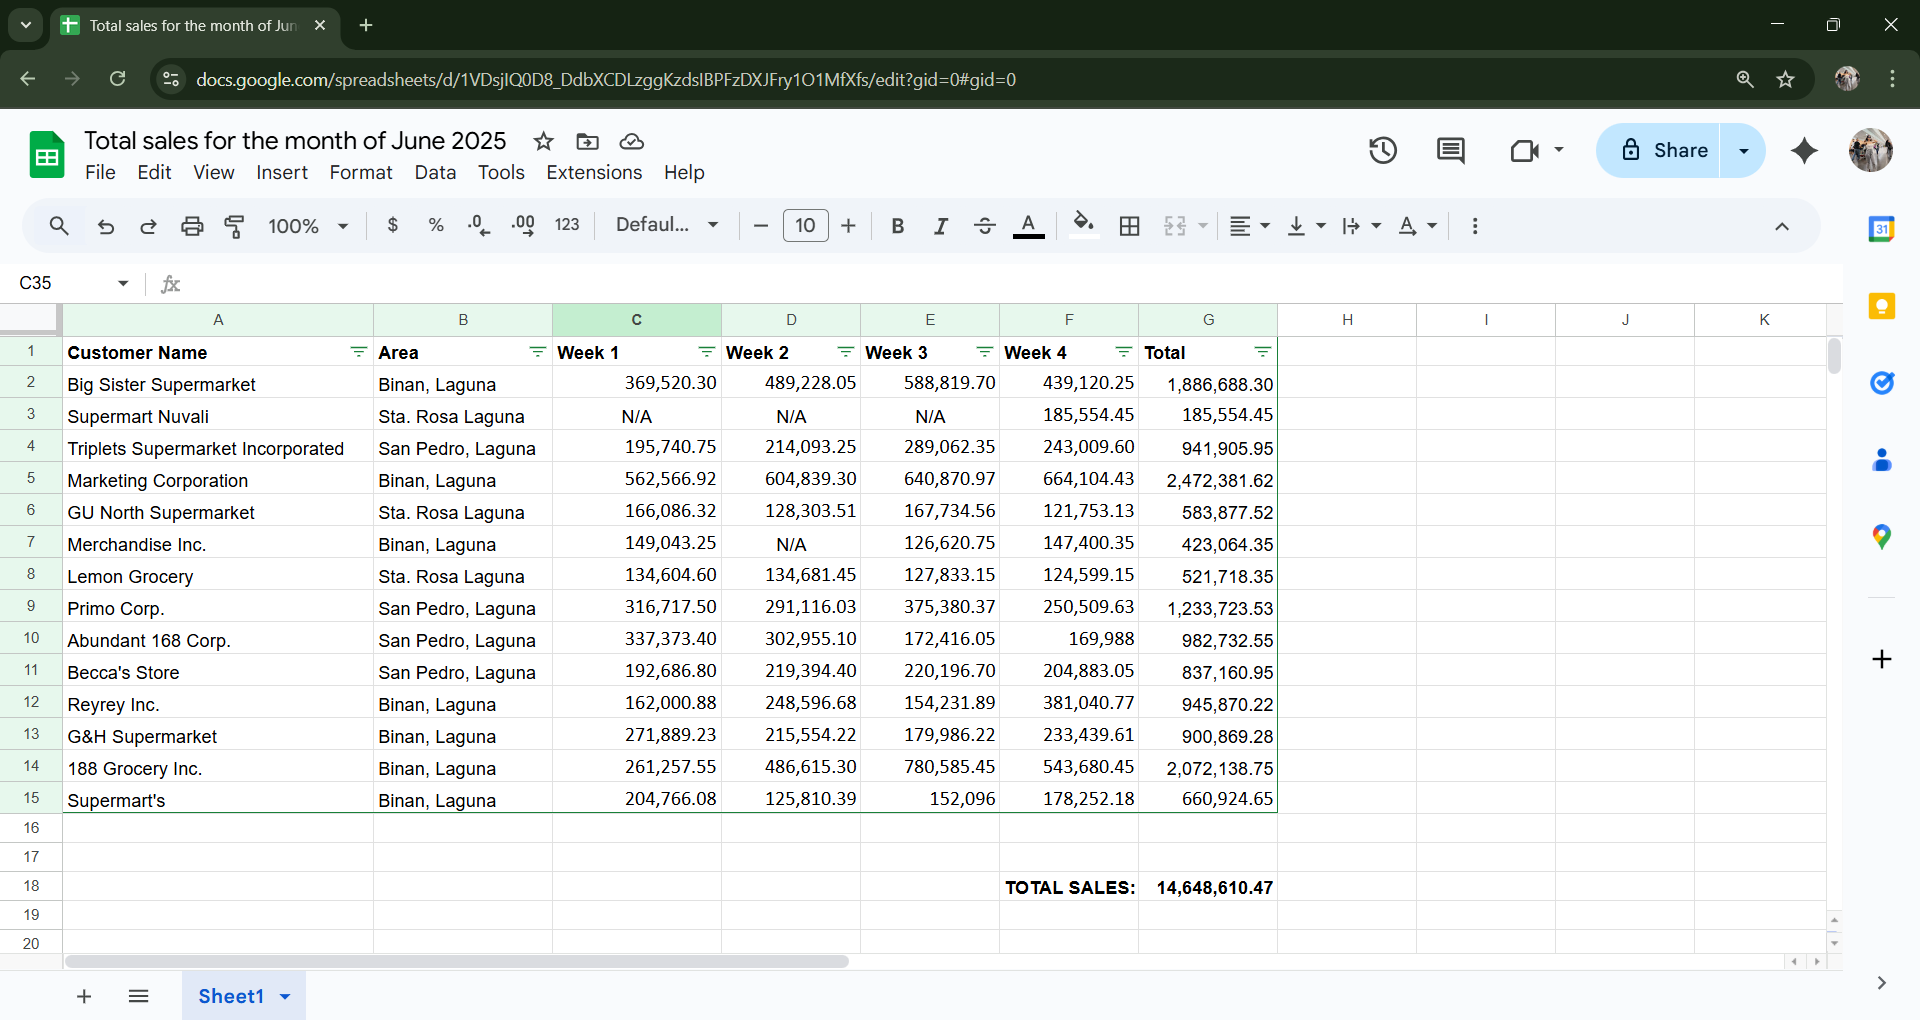The image size is (1920, 1020).
Task: Open the borders tool
Action: (1129, 226)
